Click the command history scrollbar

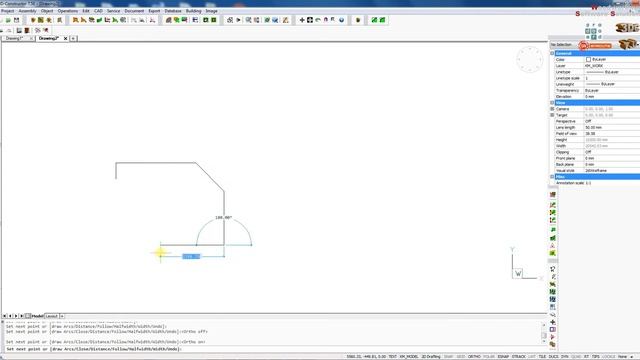pyautogui.click(x=544, y=333)
